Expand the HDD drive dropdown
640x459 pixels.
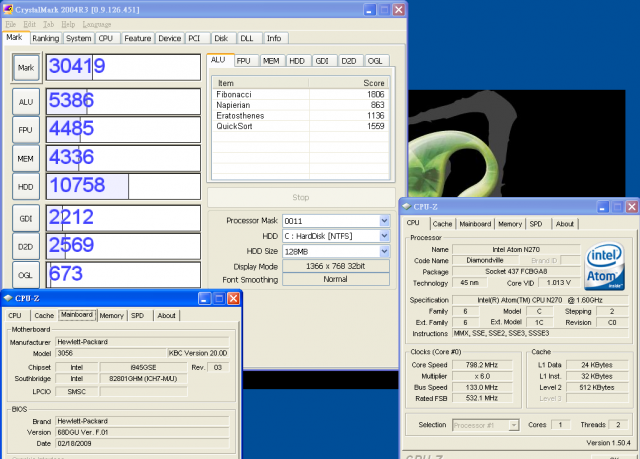pyautogui.click(x=384, y=236)
